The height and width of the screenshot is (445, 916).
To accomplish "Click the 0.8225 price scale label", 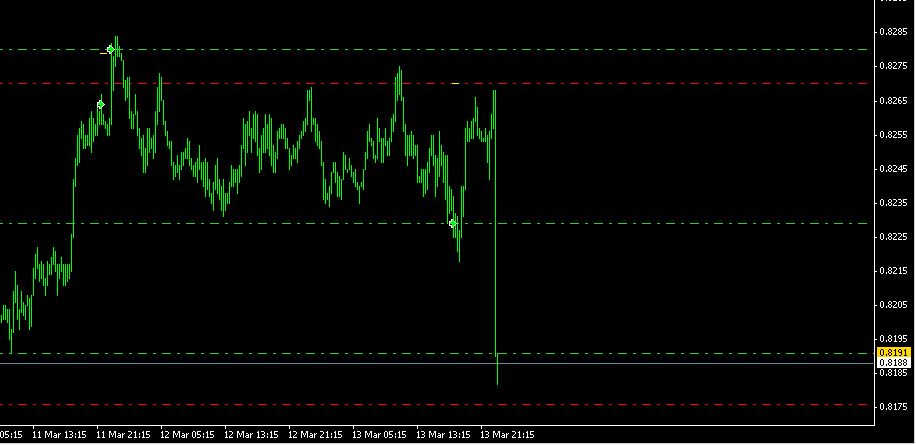I will 894,237.
